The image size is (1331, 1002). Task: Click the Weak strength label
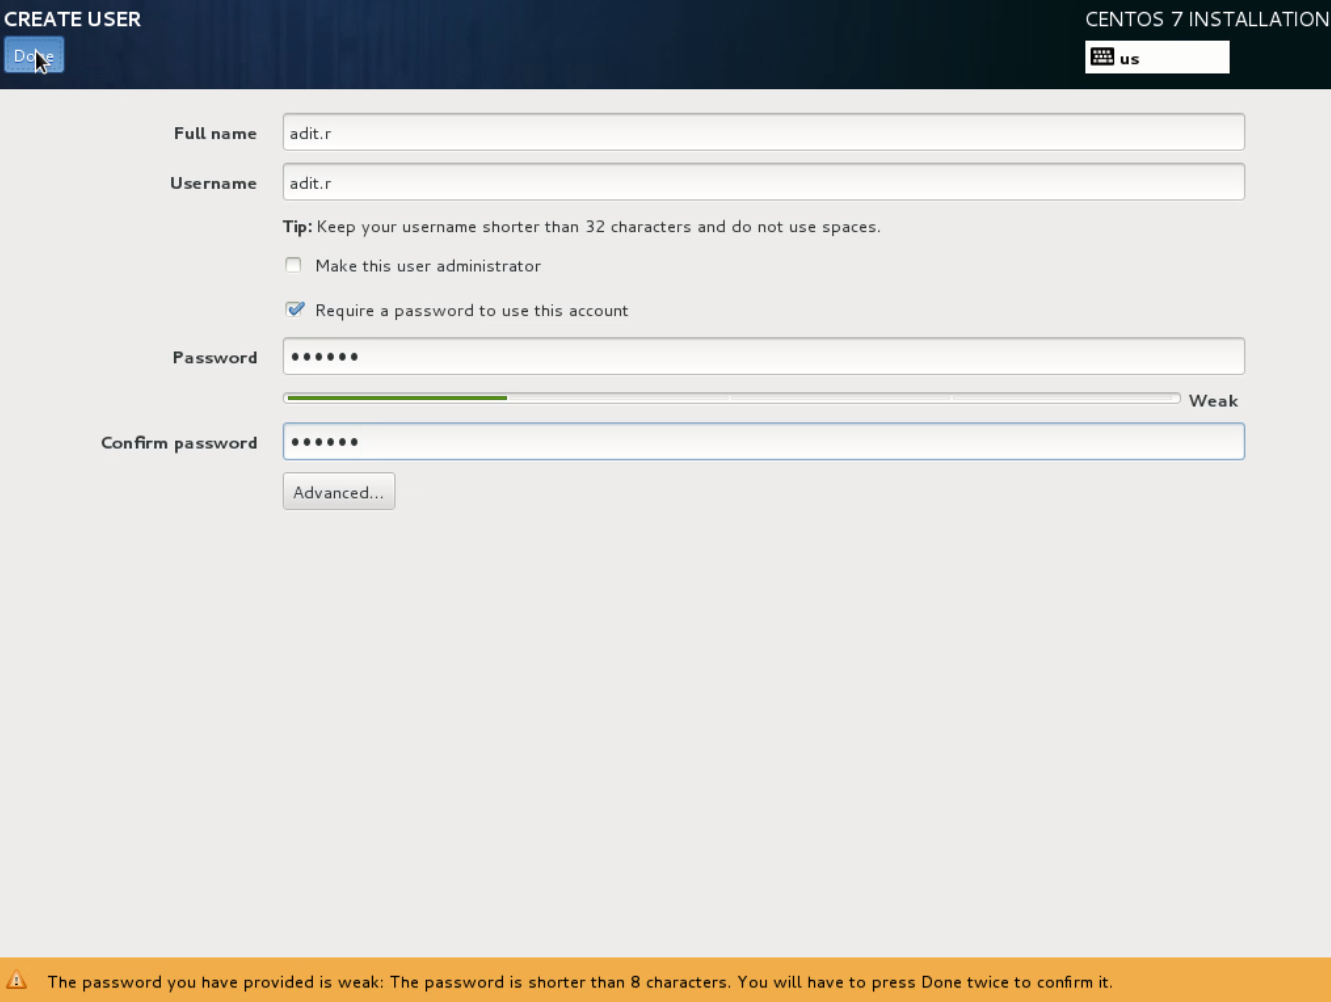pos(1213,401)
